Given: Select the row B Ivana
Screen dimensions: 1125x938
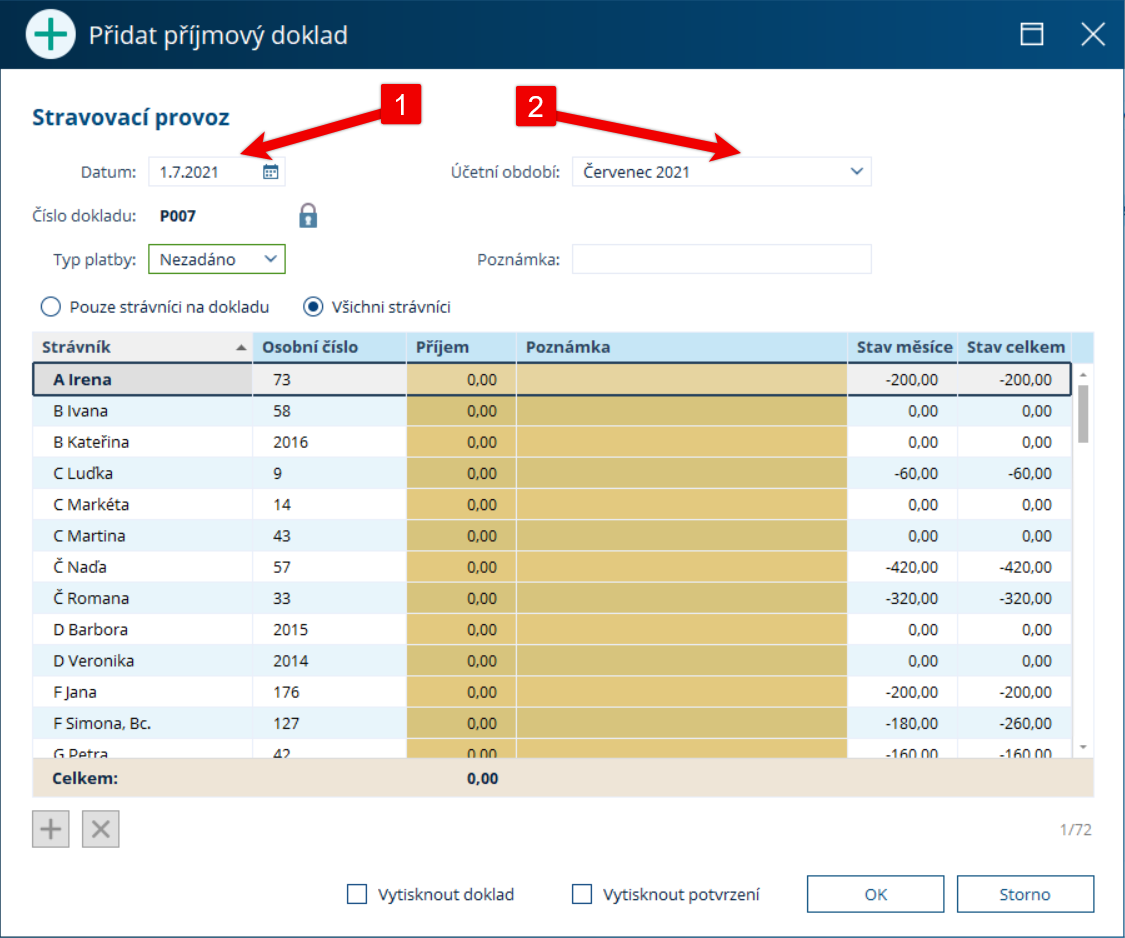Looking at the screenshot, I should click(x=552, y=411).
